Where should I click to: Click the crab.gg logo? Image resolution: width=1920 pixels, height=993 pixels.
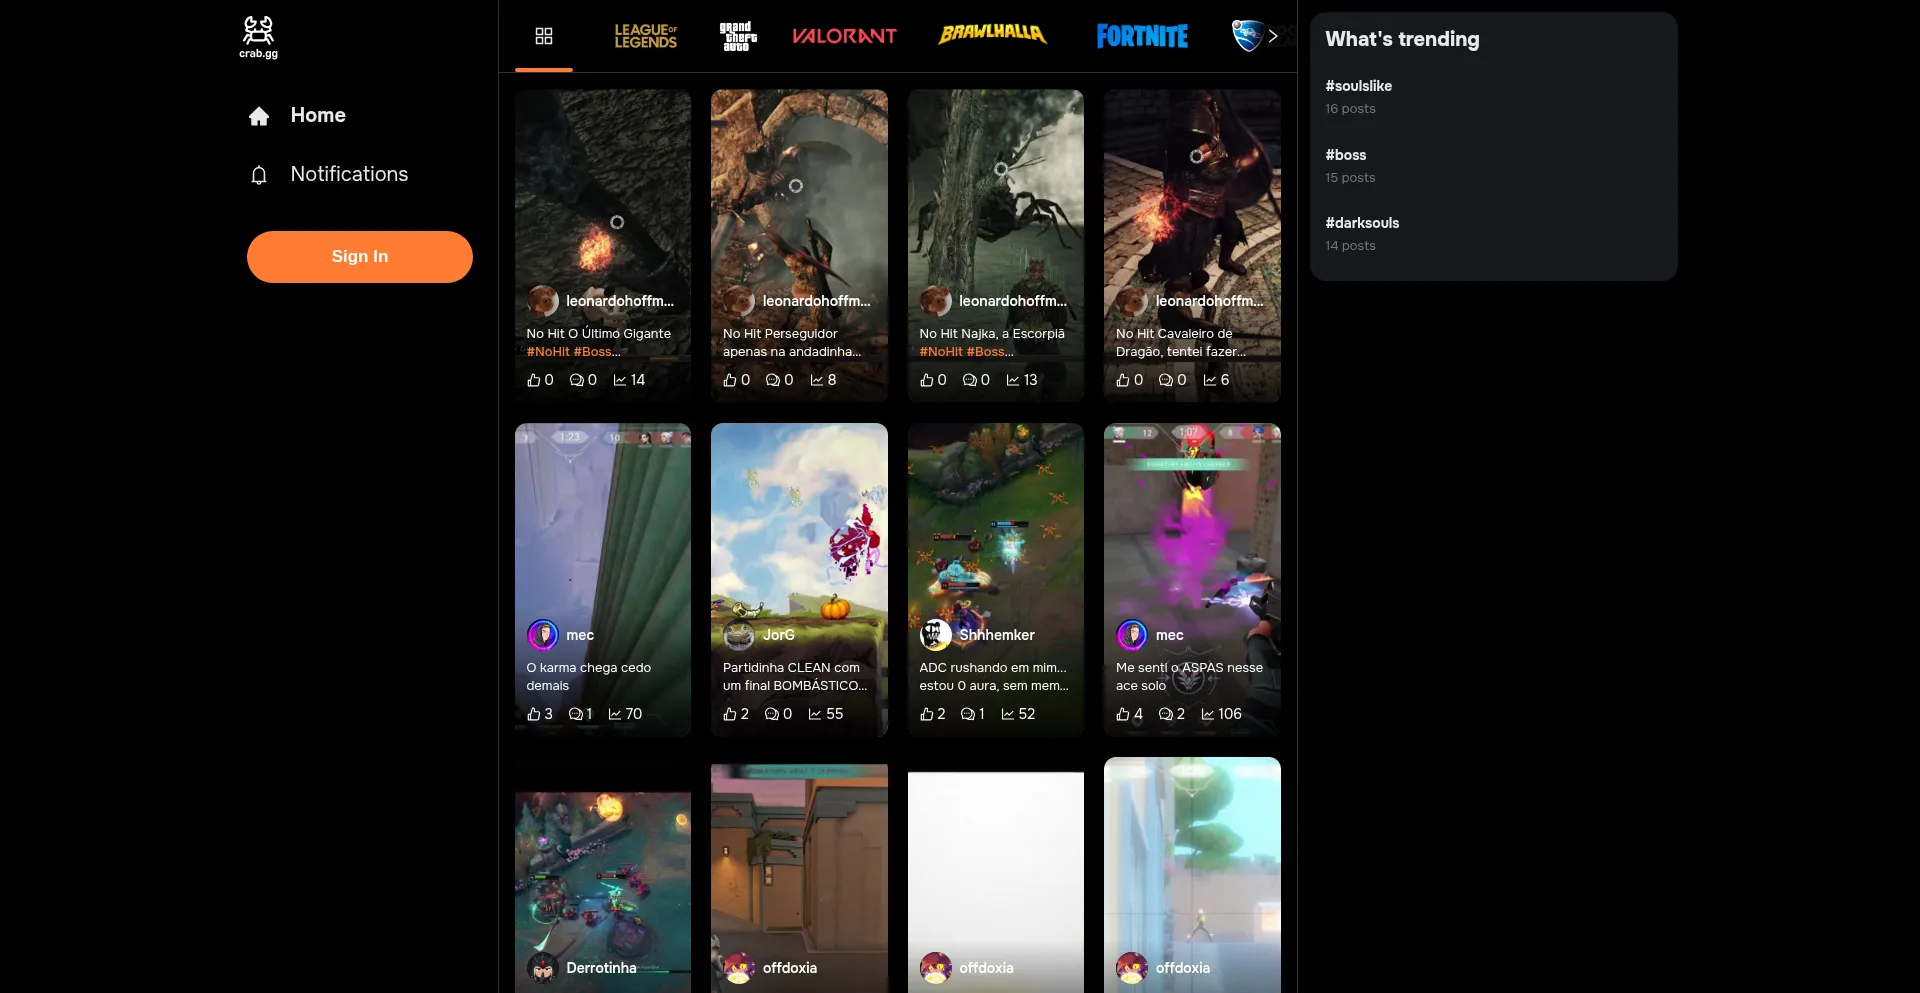click(258, 37)
